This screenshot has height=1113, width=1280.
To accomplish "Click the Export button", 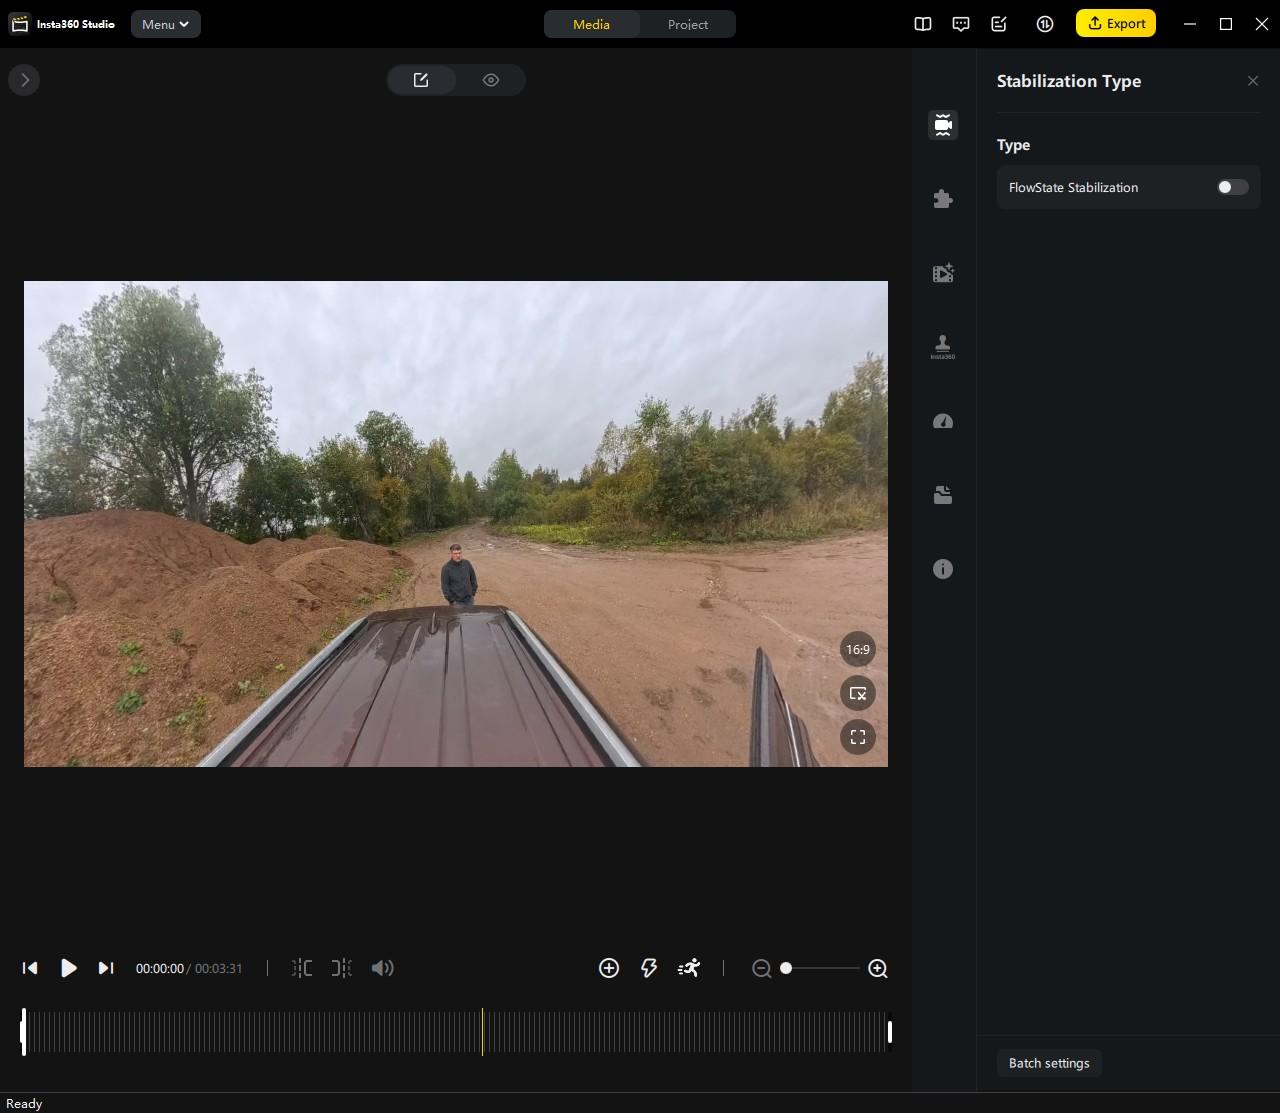I will point(1115,23).
